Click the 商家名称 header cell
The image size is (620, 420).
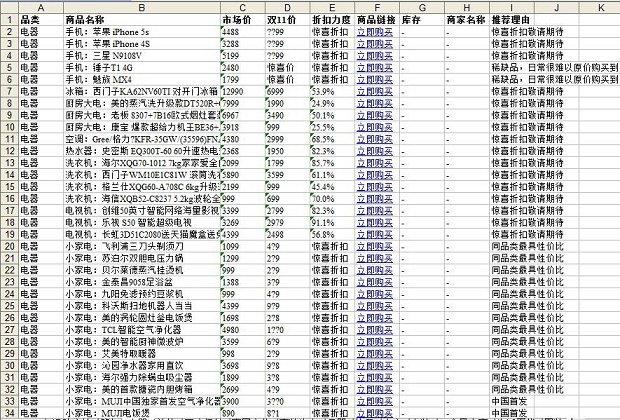tap(467, 20)
